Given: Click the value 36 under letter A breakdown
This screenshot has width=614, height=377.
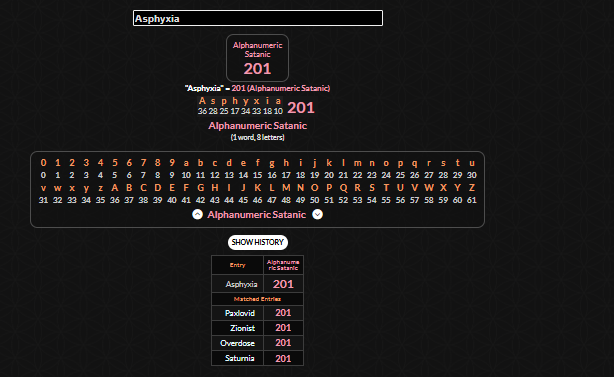Looking at the screenshot, I should coord(202,111).
